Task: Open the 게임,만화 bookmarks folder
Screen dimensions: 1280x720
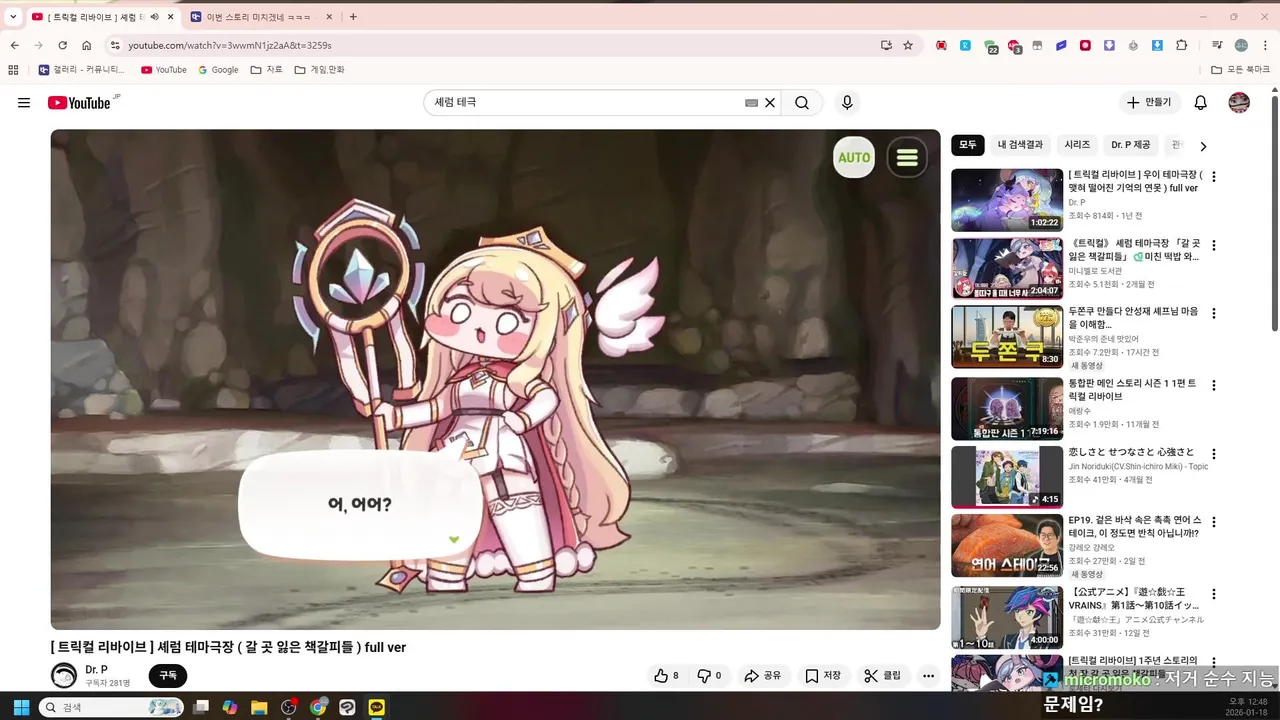Action: pos(319,70)
